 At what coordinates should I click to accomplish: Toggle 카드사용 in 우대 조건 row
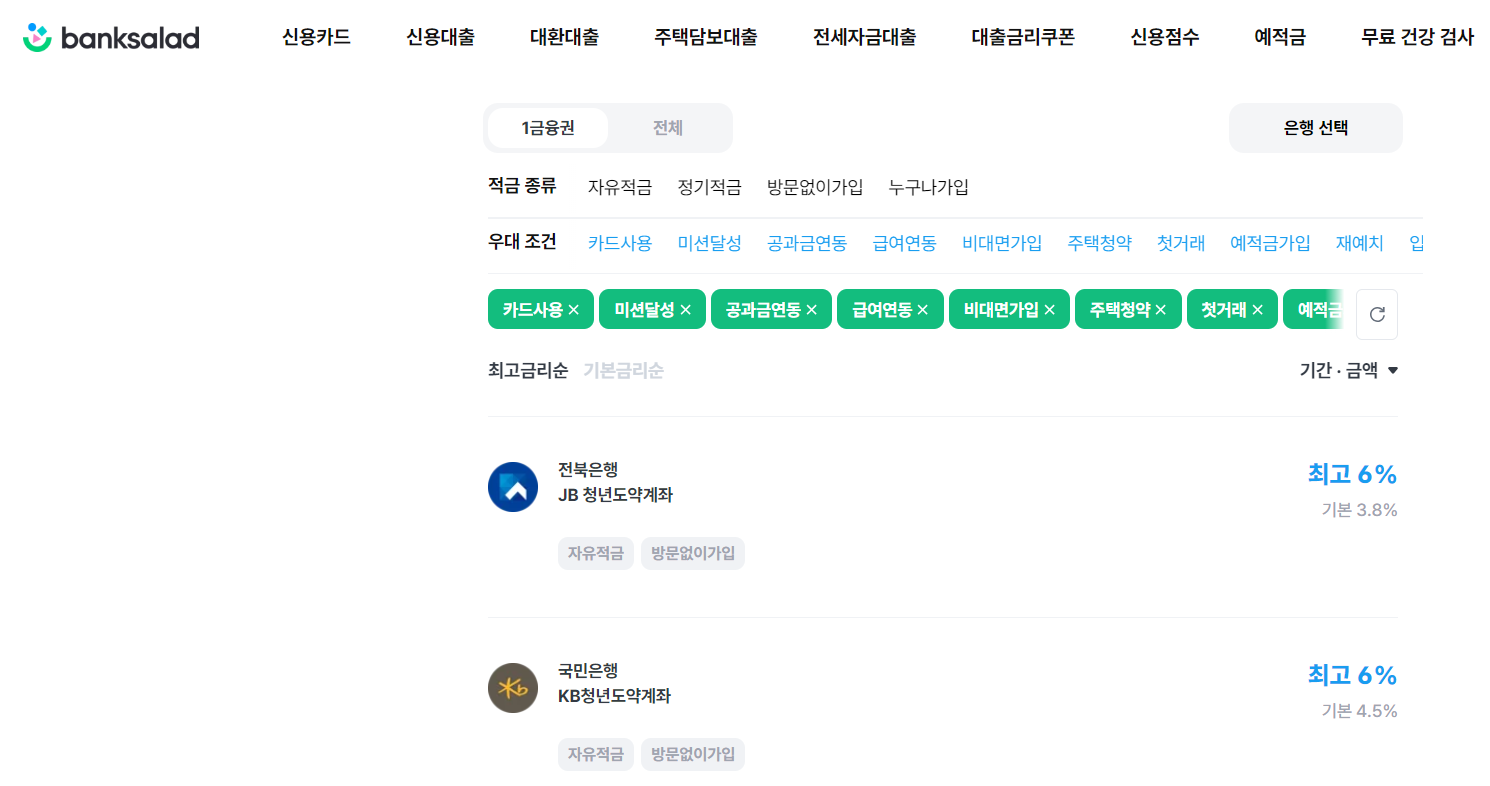pyautogui.click(x=620, y=243)
